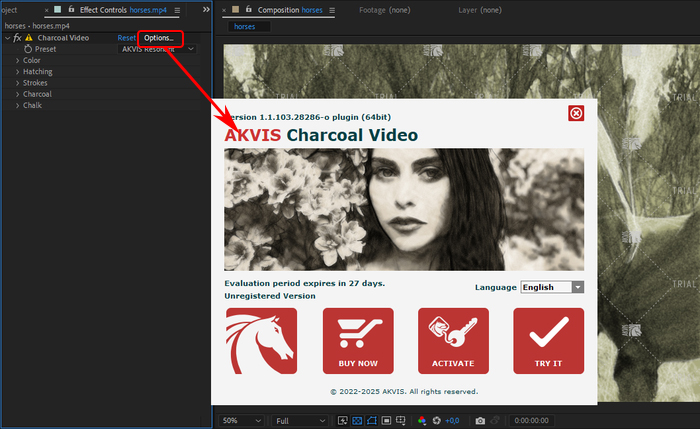Show hidden panels with double chevron
The height and width of the screenshot is (429, 700).
pyautogui.click(x=206, y=9)
